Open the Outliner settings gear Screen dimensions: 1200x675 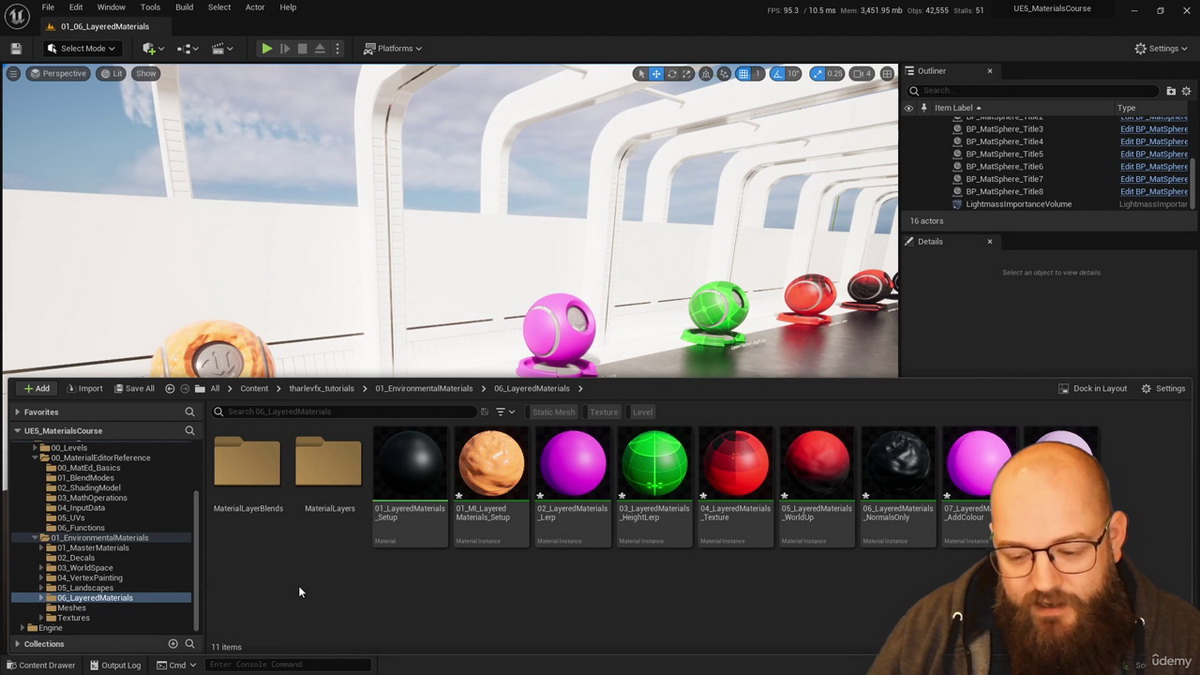click(1187, 91)
